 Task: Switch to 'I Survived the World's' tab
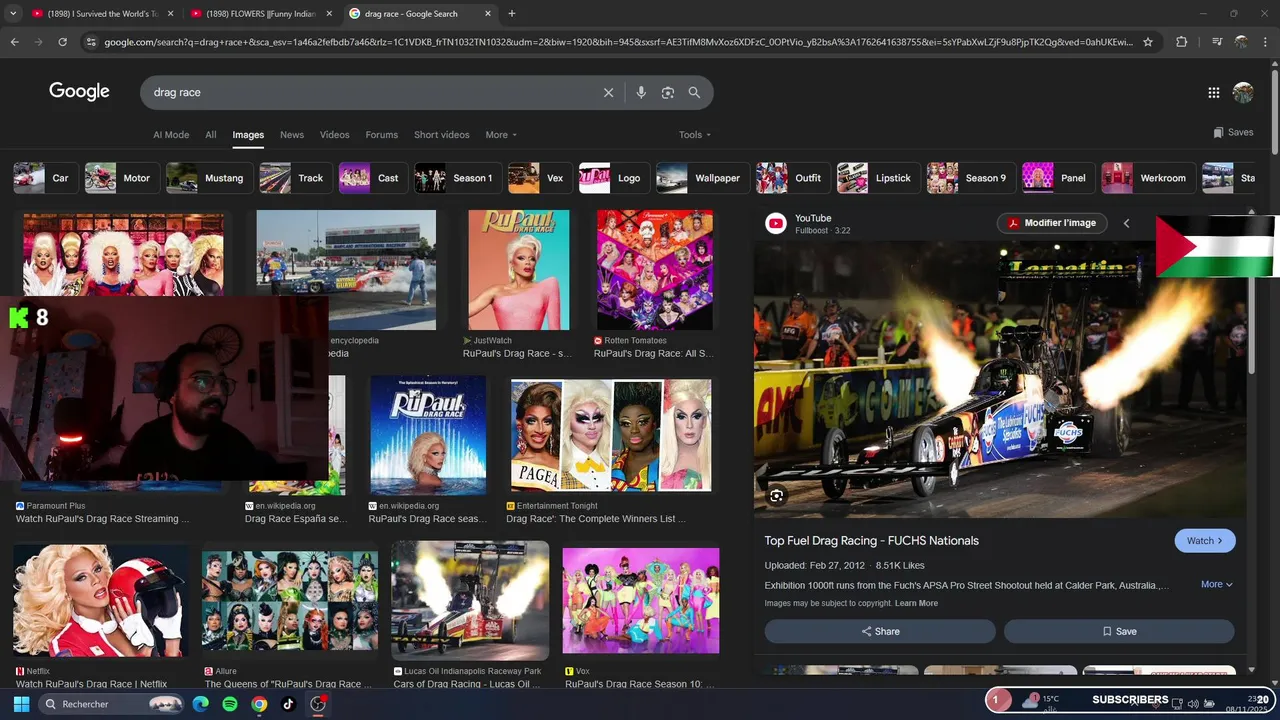pos(101,14)
